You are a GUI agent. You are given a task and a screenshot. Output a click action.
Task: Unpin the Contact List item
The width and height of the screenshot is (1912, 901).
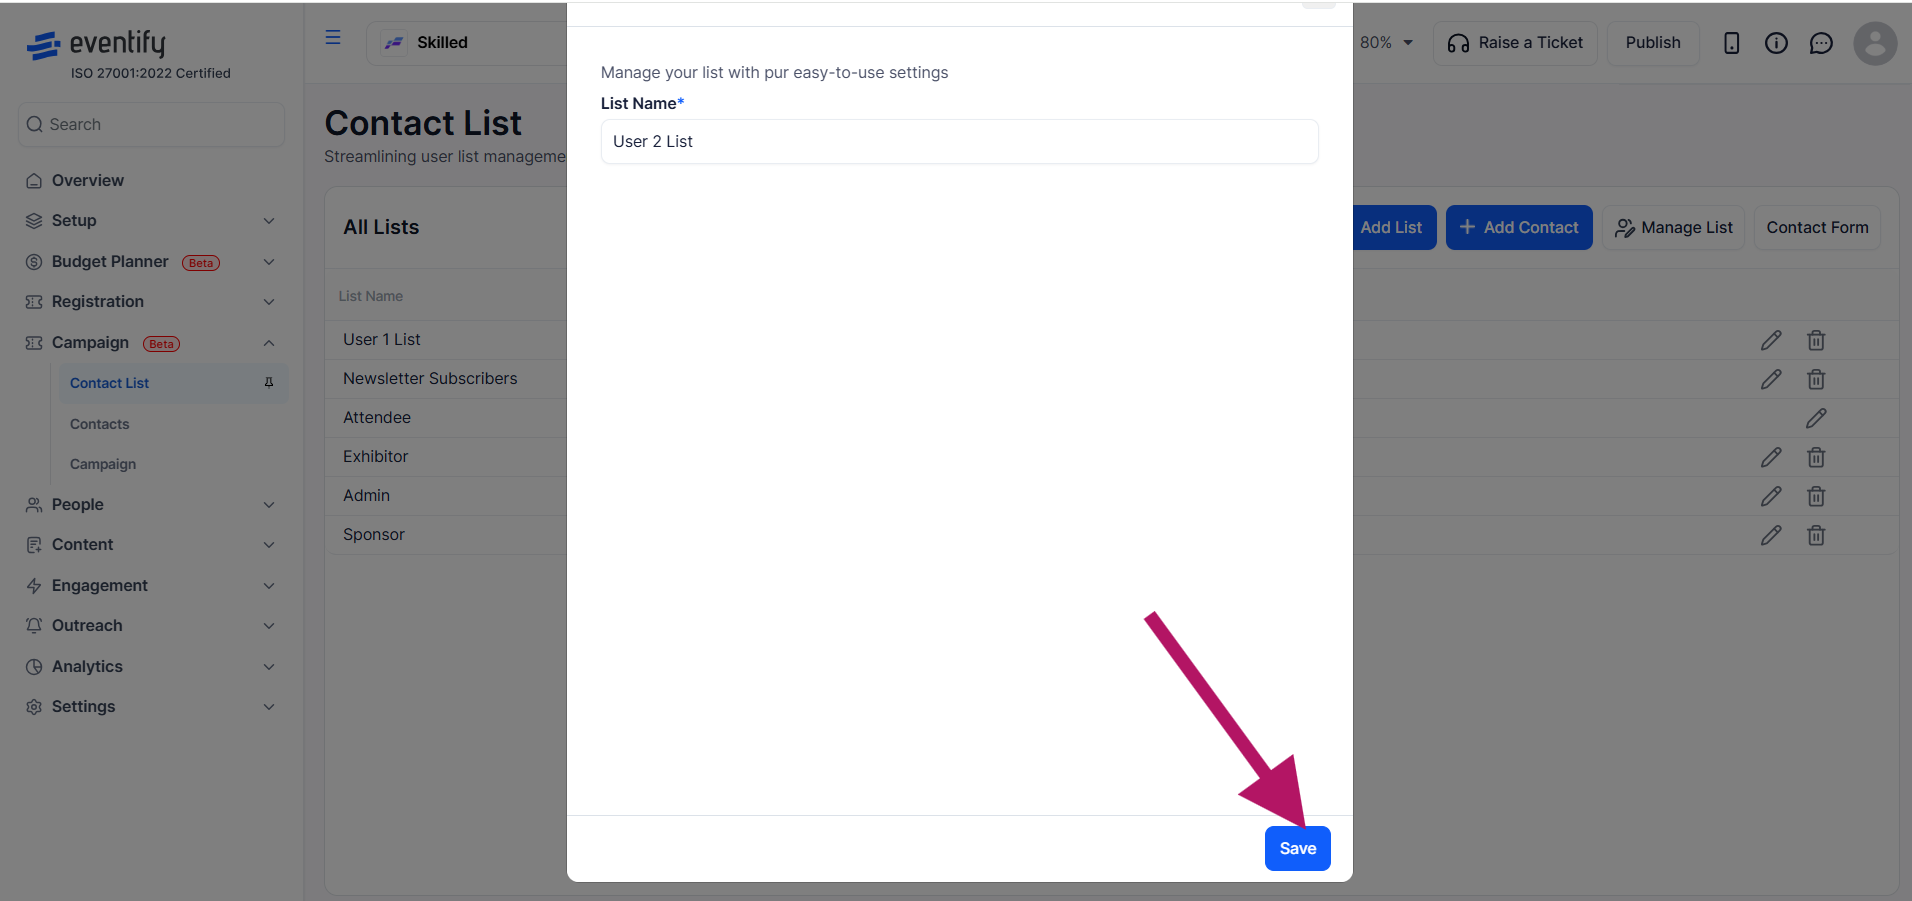pos(268,383)
